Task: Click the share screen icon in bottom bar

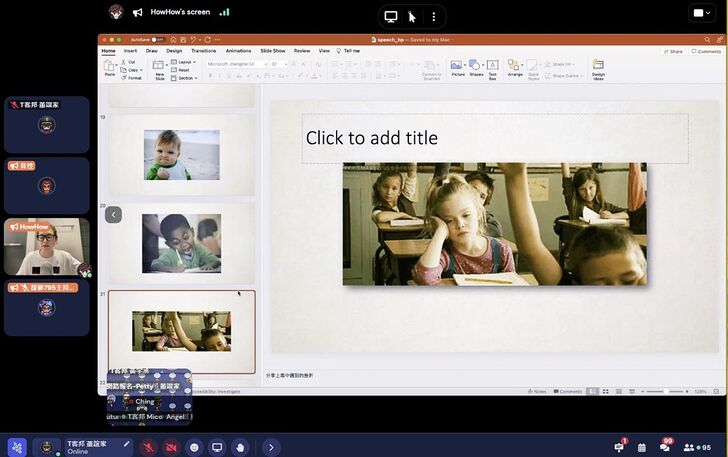Action: (x=217, y=447)
